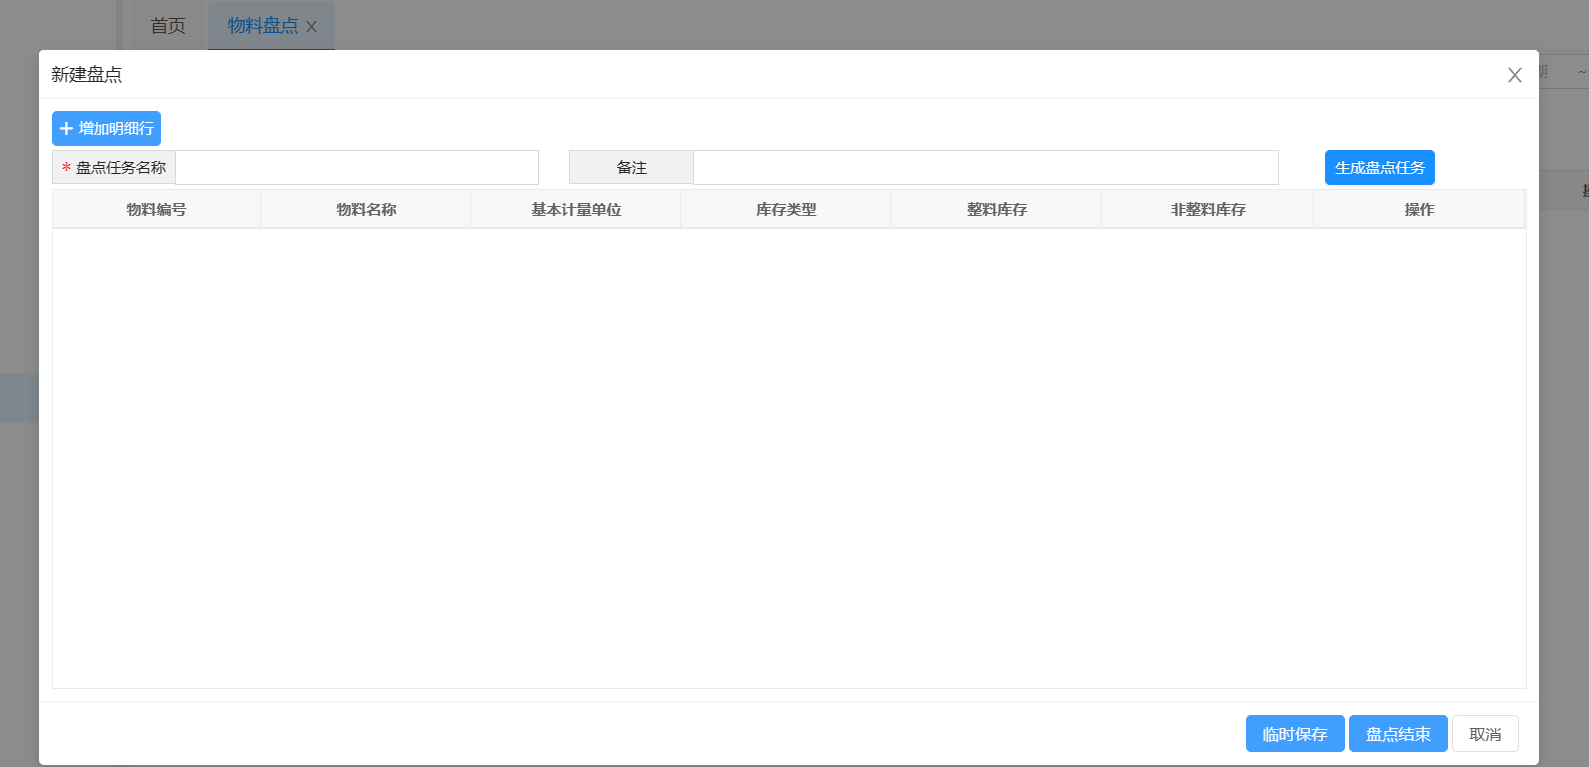This screenshot has height=767, width=1589.
Task: Cancel the dialog with 取消
Action: pos(1485,734)
